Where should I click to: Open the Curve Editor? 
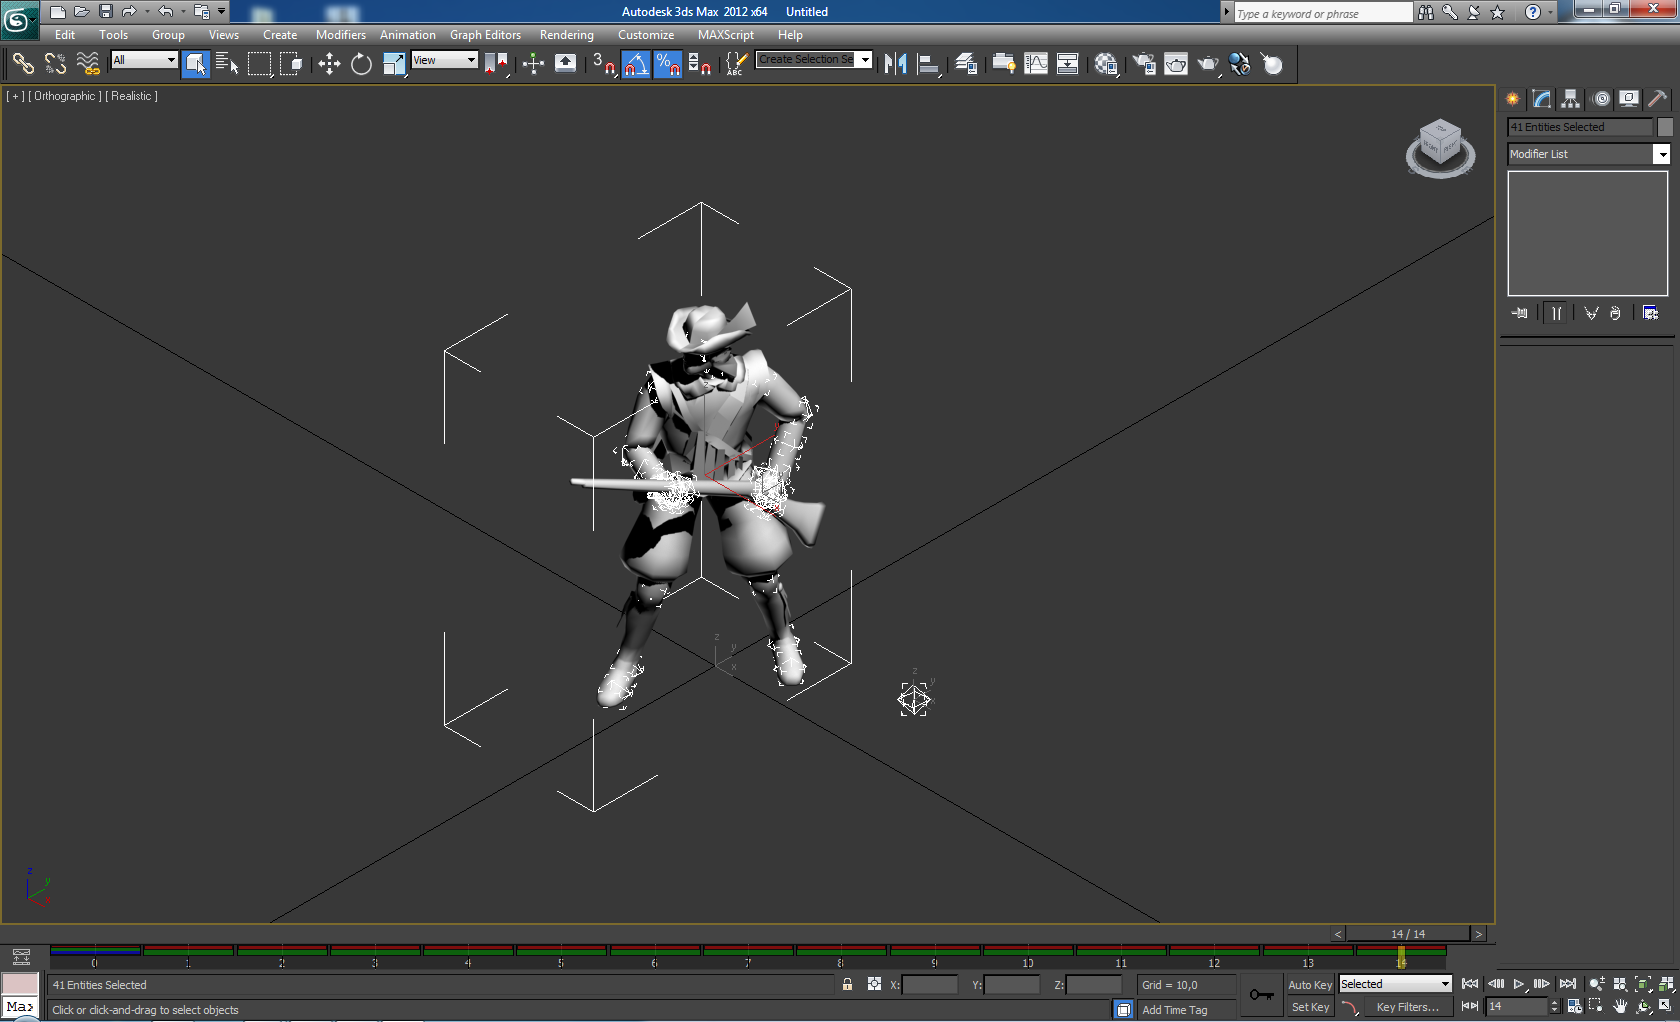pos(1036,64)
